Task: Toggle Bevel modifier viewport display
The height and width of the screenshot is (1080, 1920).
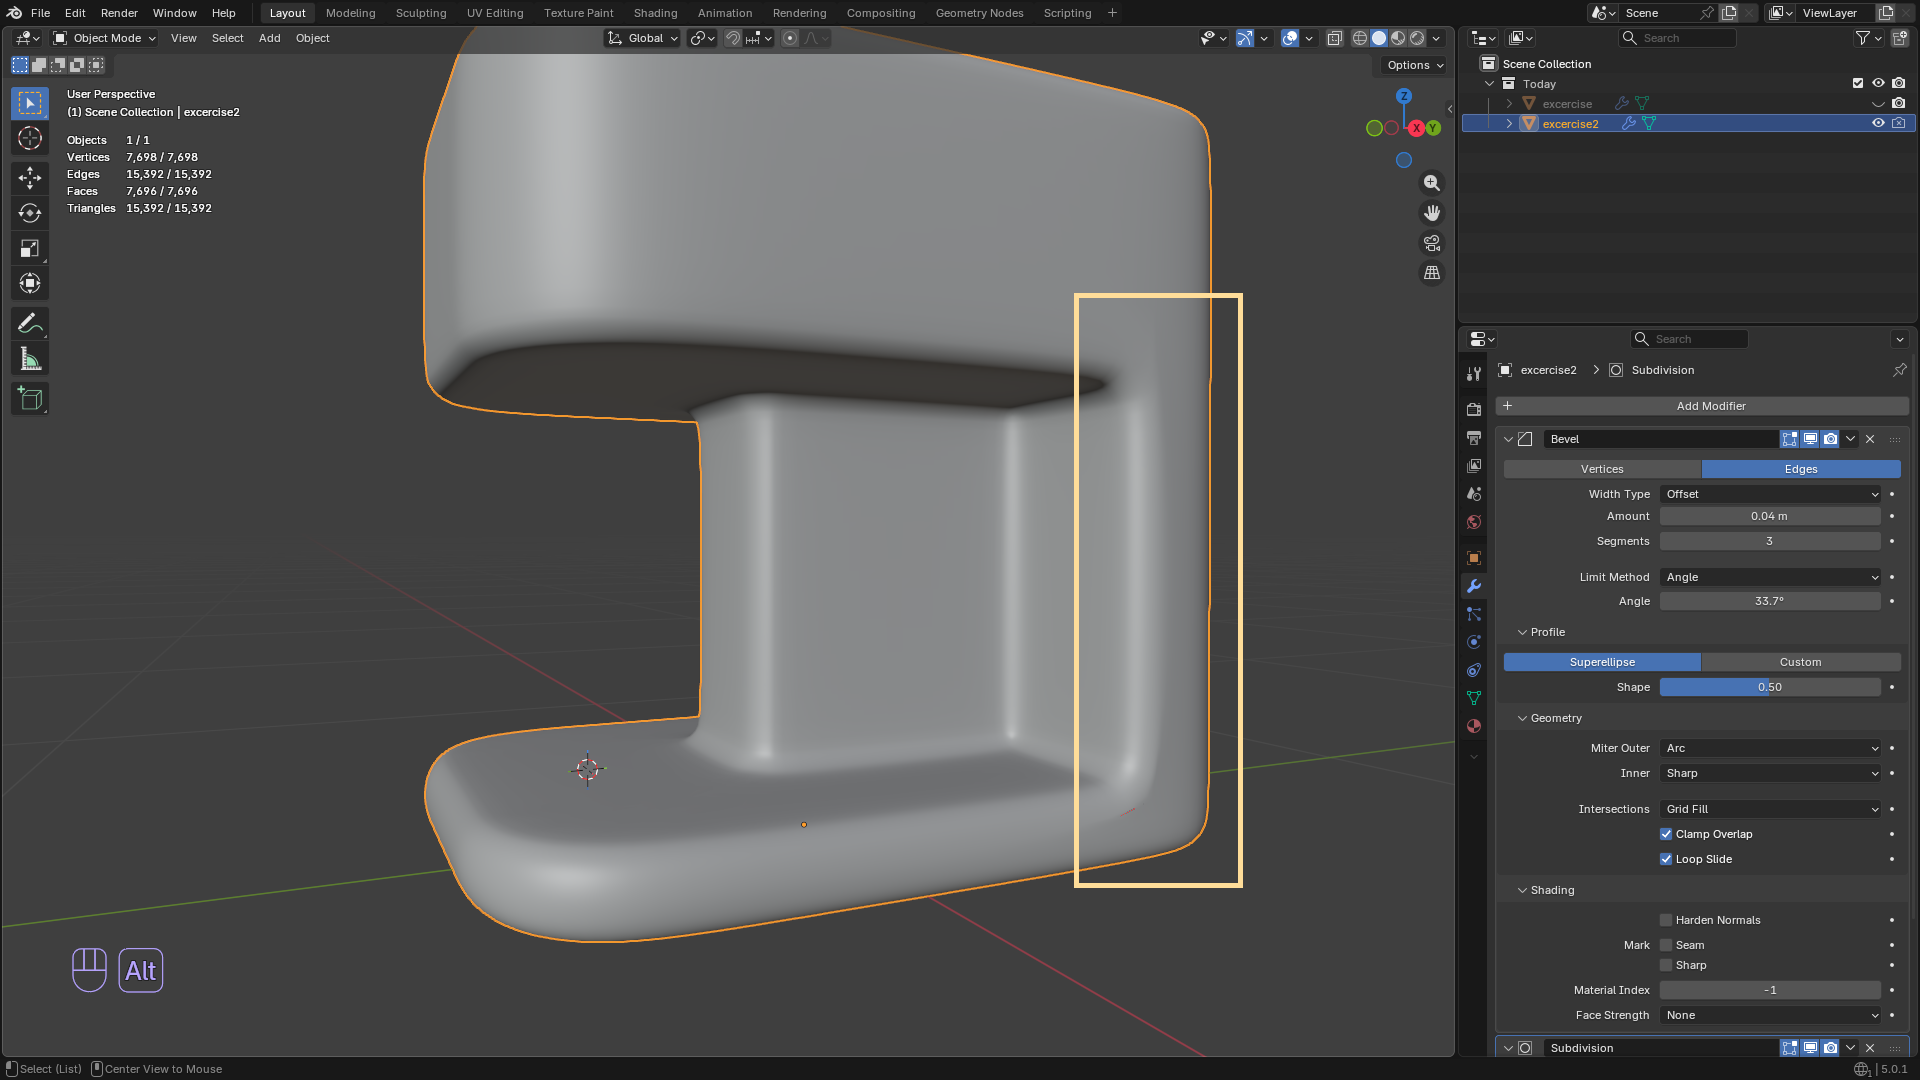Action: [1810, 439]
